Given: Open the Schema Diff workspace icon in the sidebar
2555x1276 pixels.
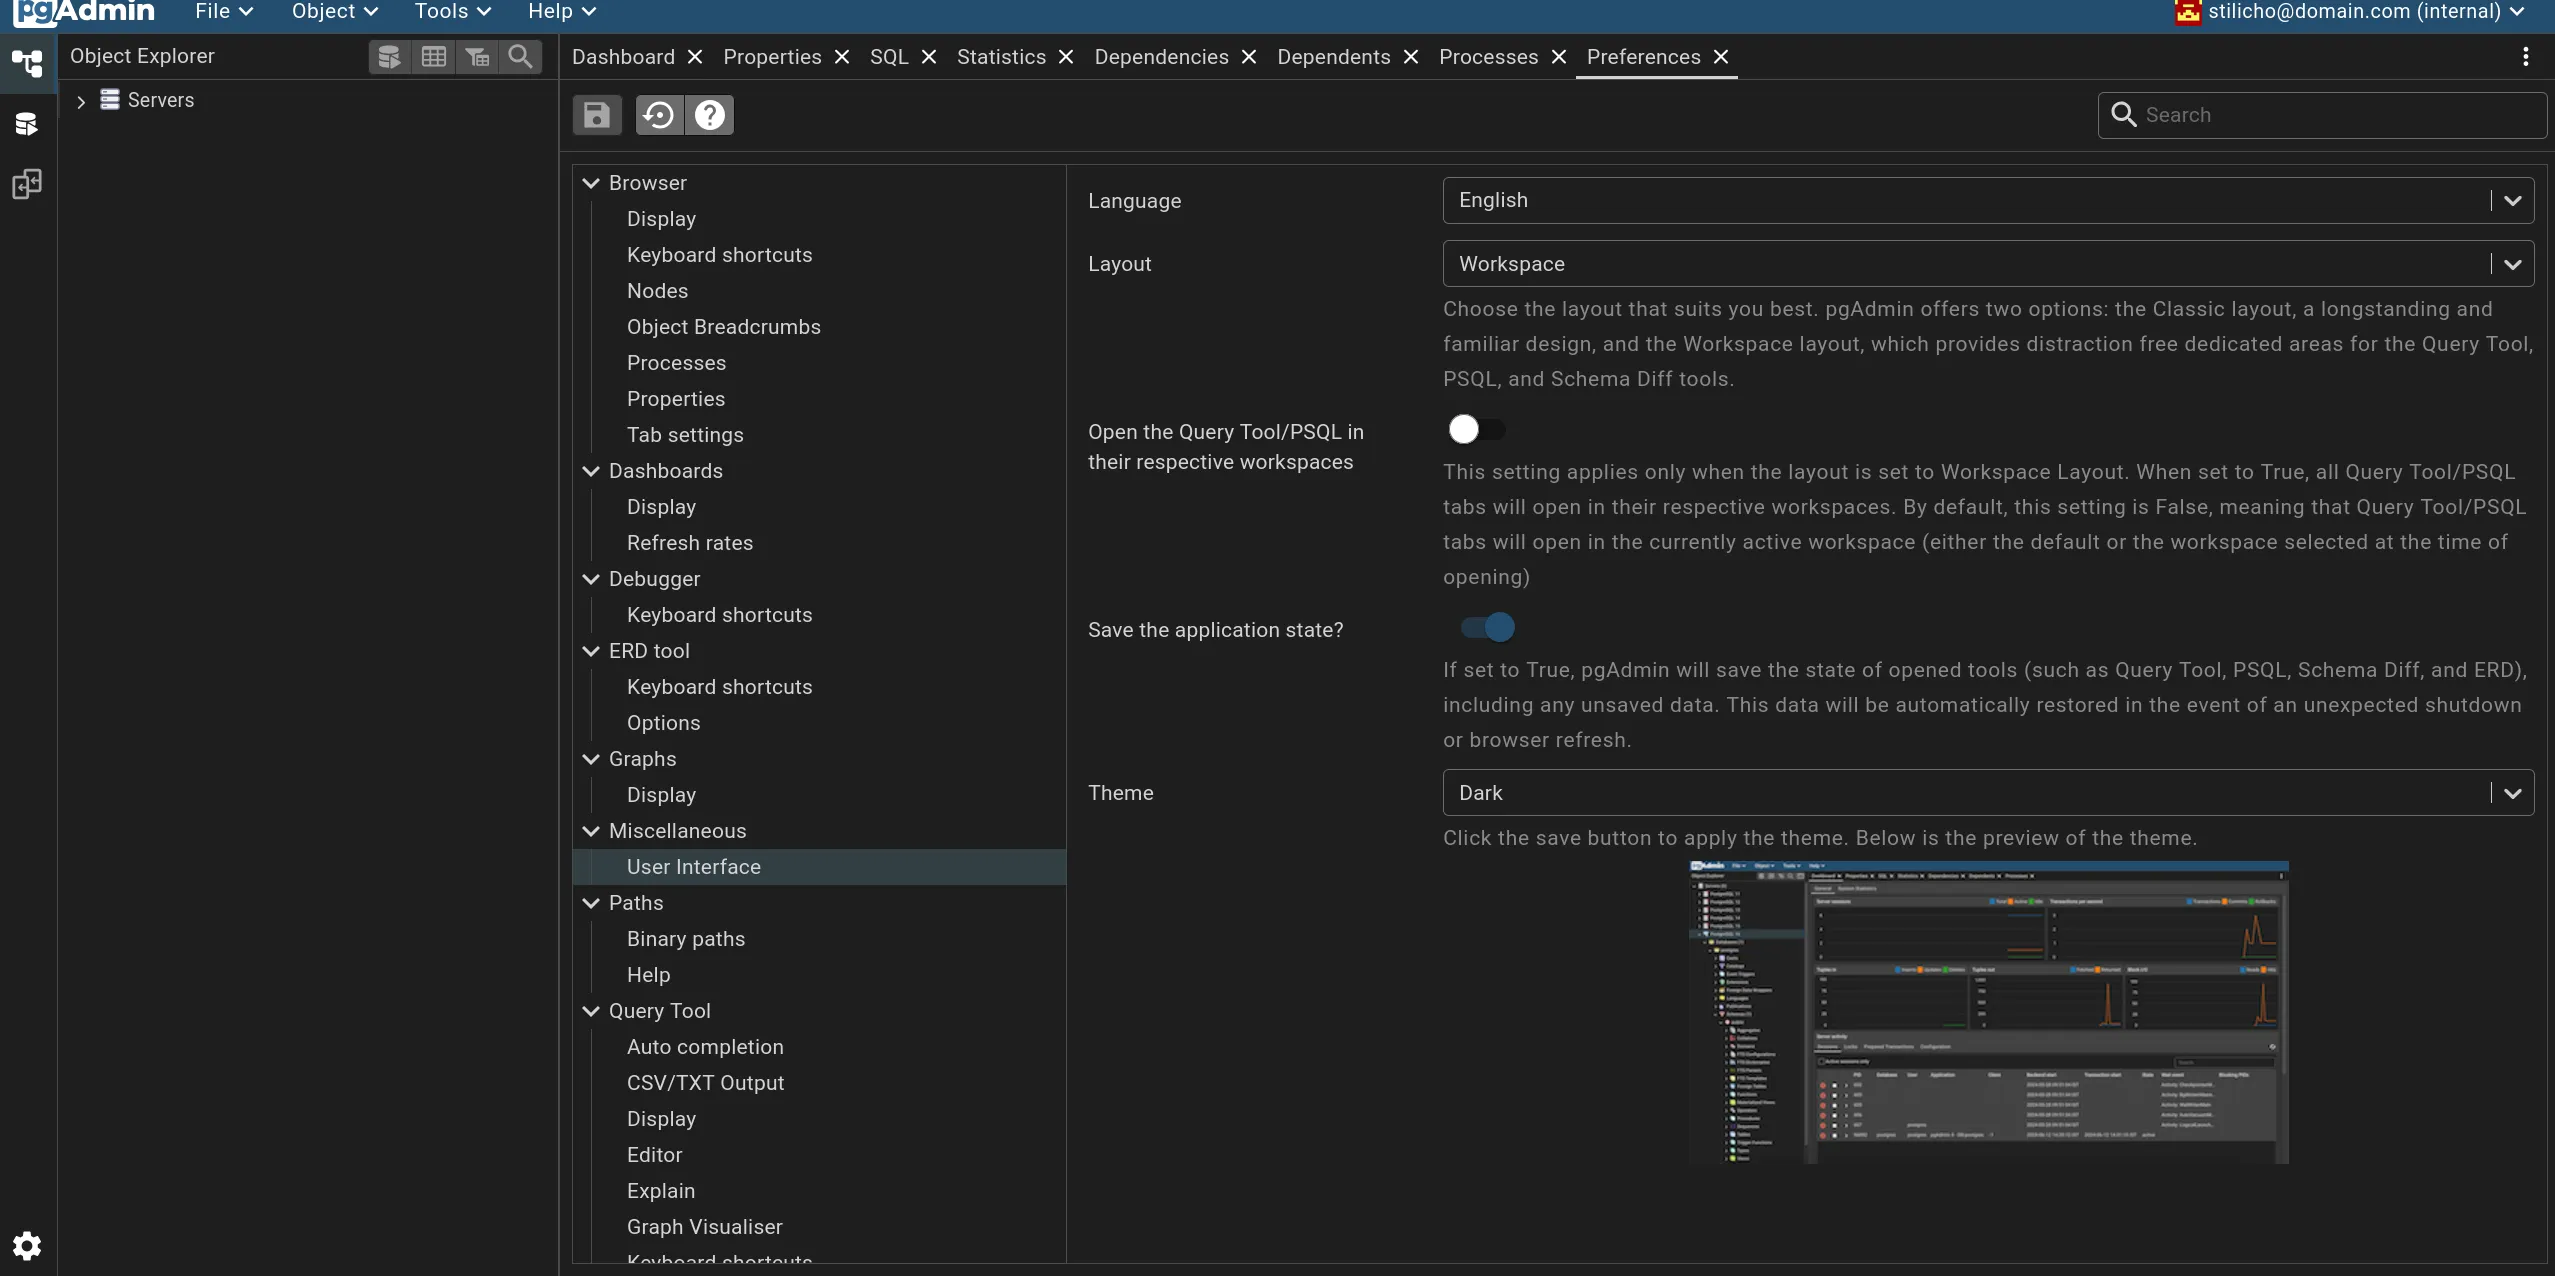Looking at the screenshot, I should [27, 184].
